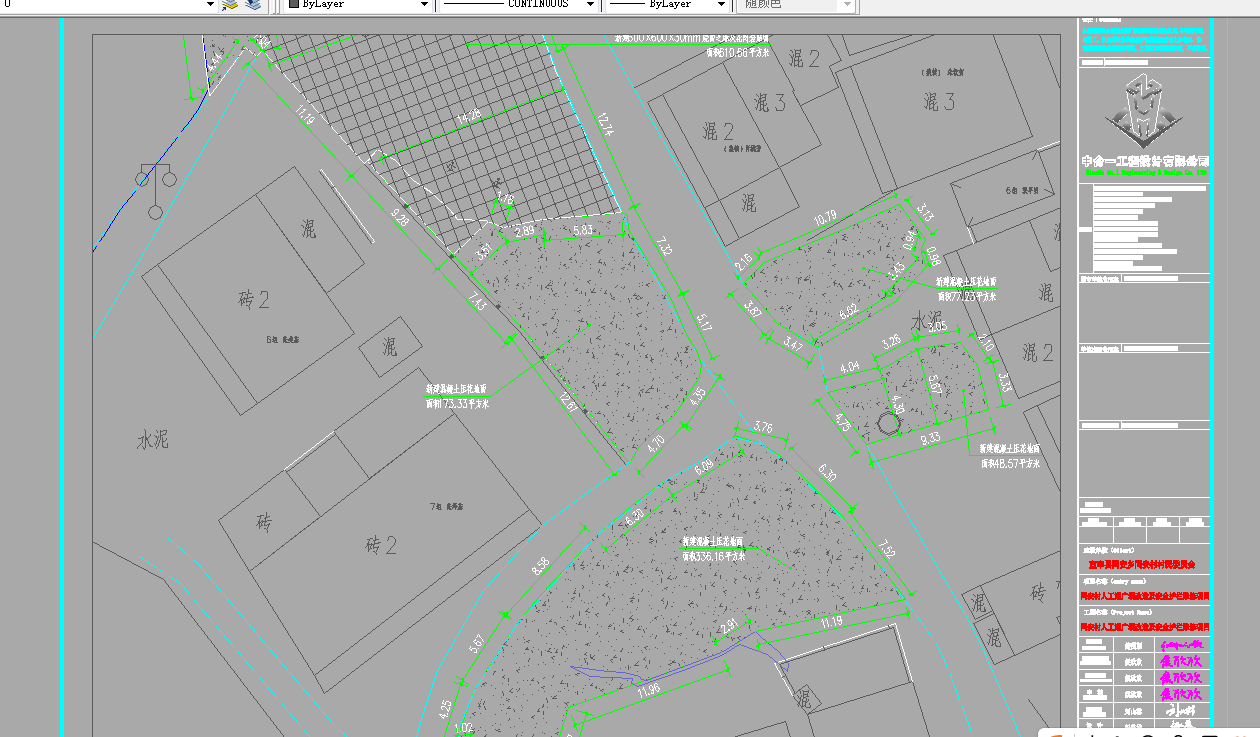Select the '5.57' dimension text
Image resolution: width=1260 pixels, height=737 pixels.
477,642
